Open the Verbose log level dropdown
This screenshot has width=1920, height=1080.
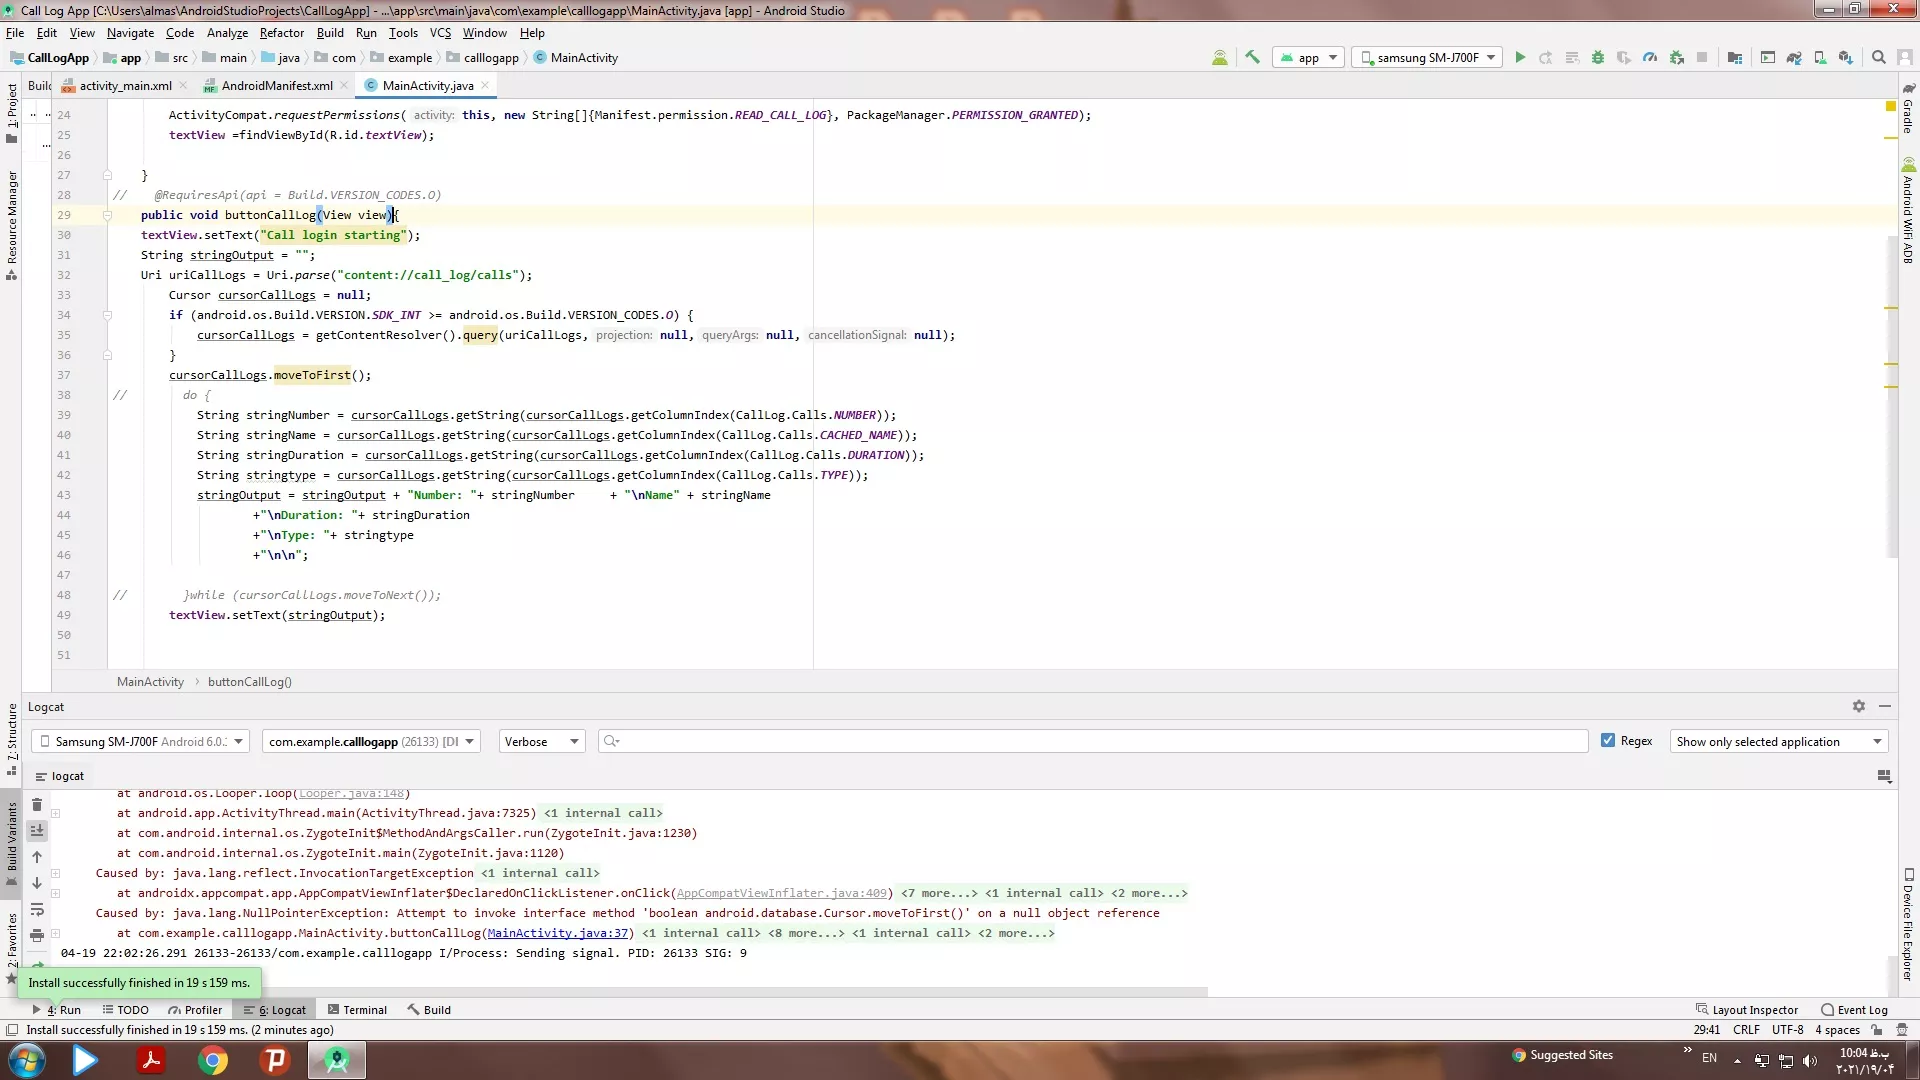click(x=541, y=742)
